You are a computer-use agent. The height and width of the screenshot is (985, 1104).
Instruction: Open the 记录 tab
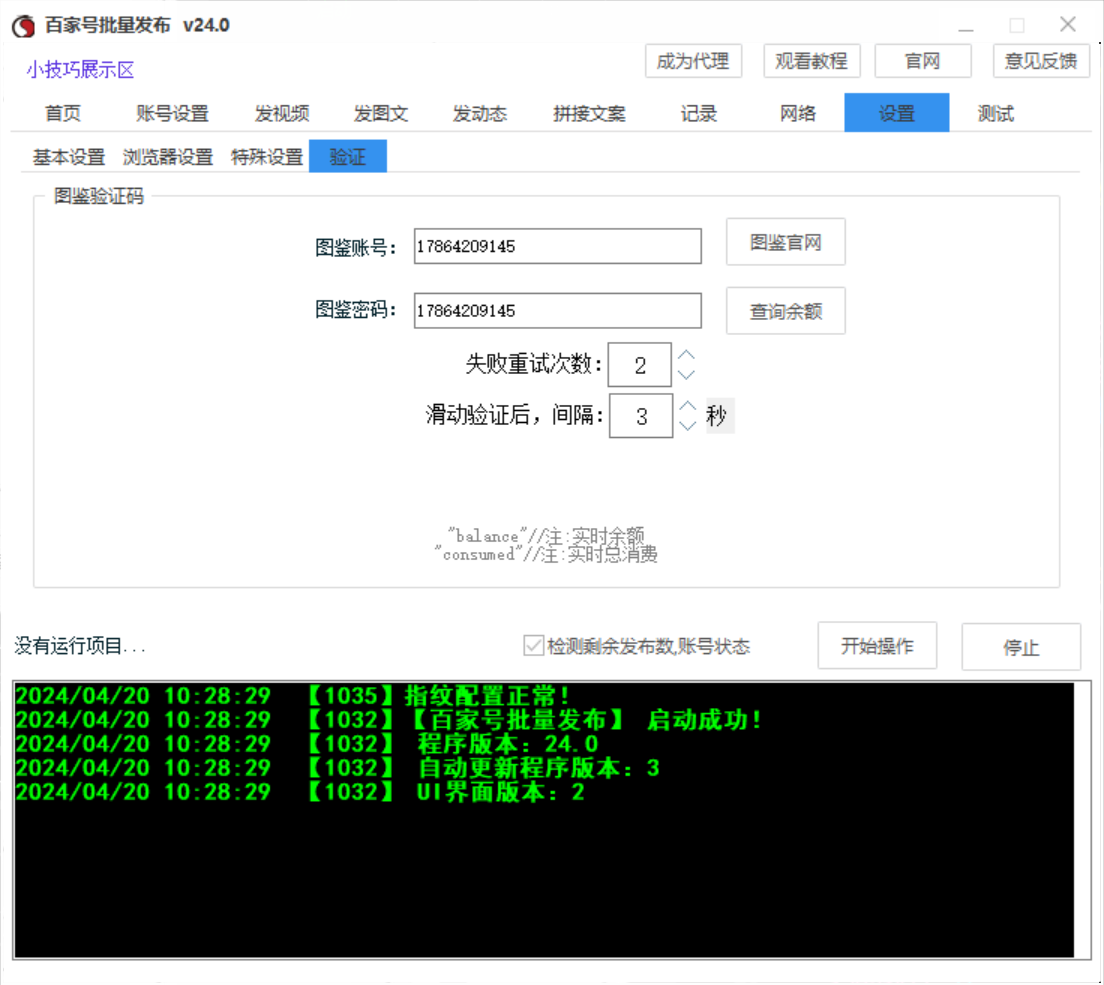click(x=698, y=113)
